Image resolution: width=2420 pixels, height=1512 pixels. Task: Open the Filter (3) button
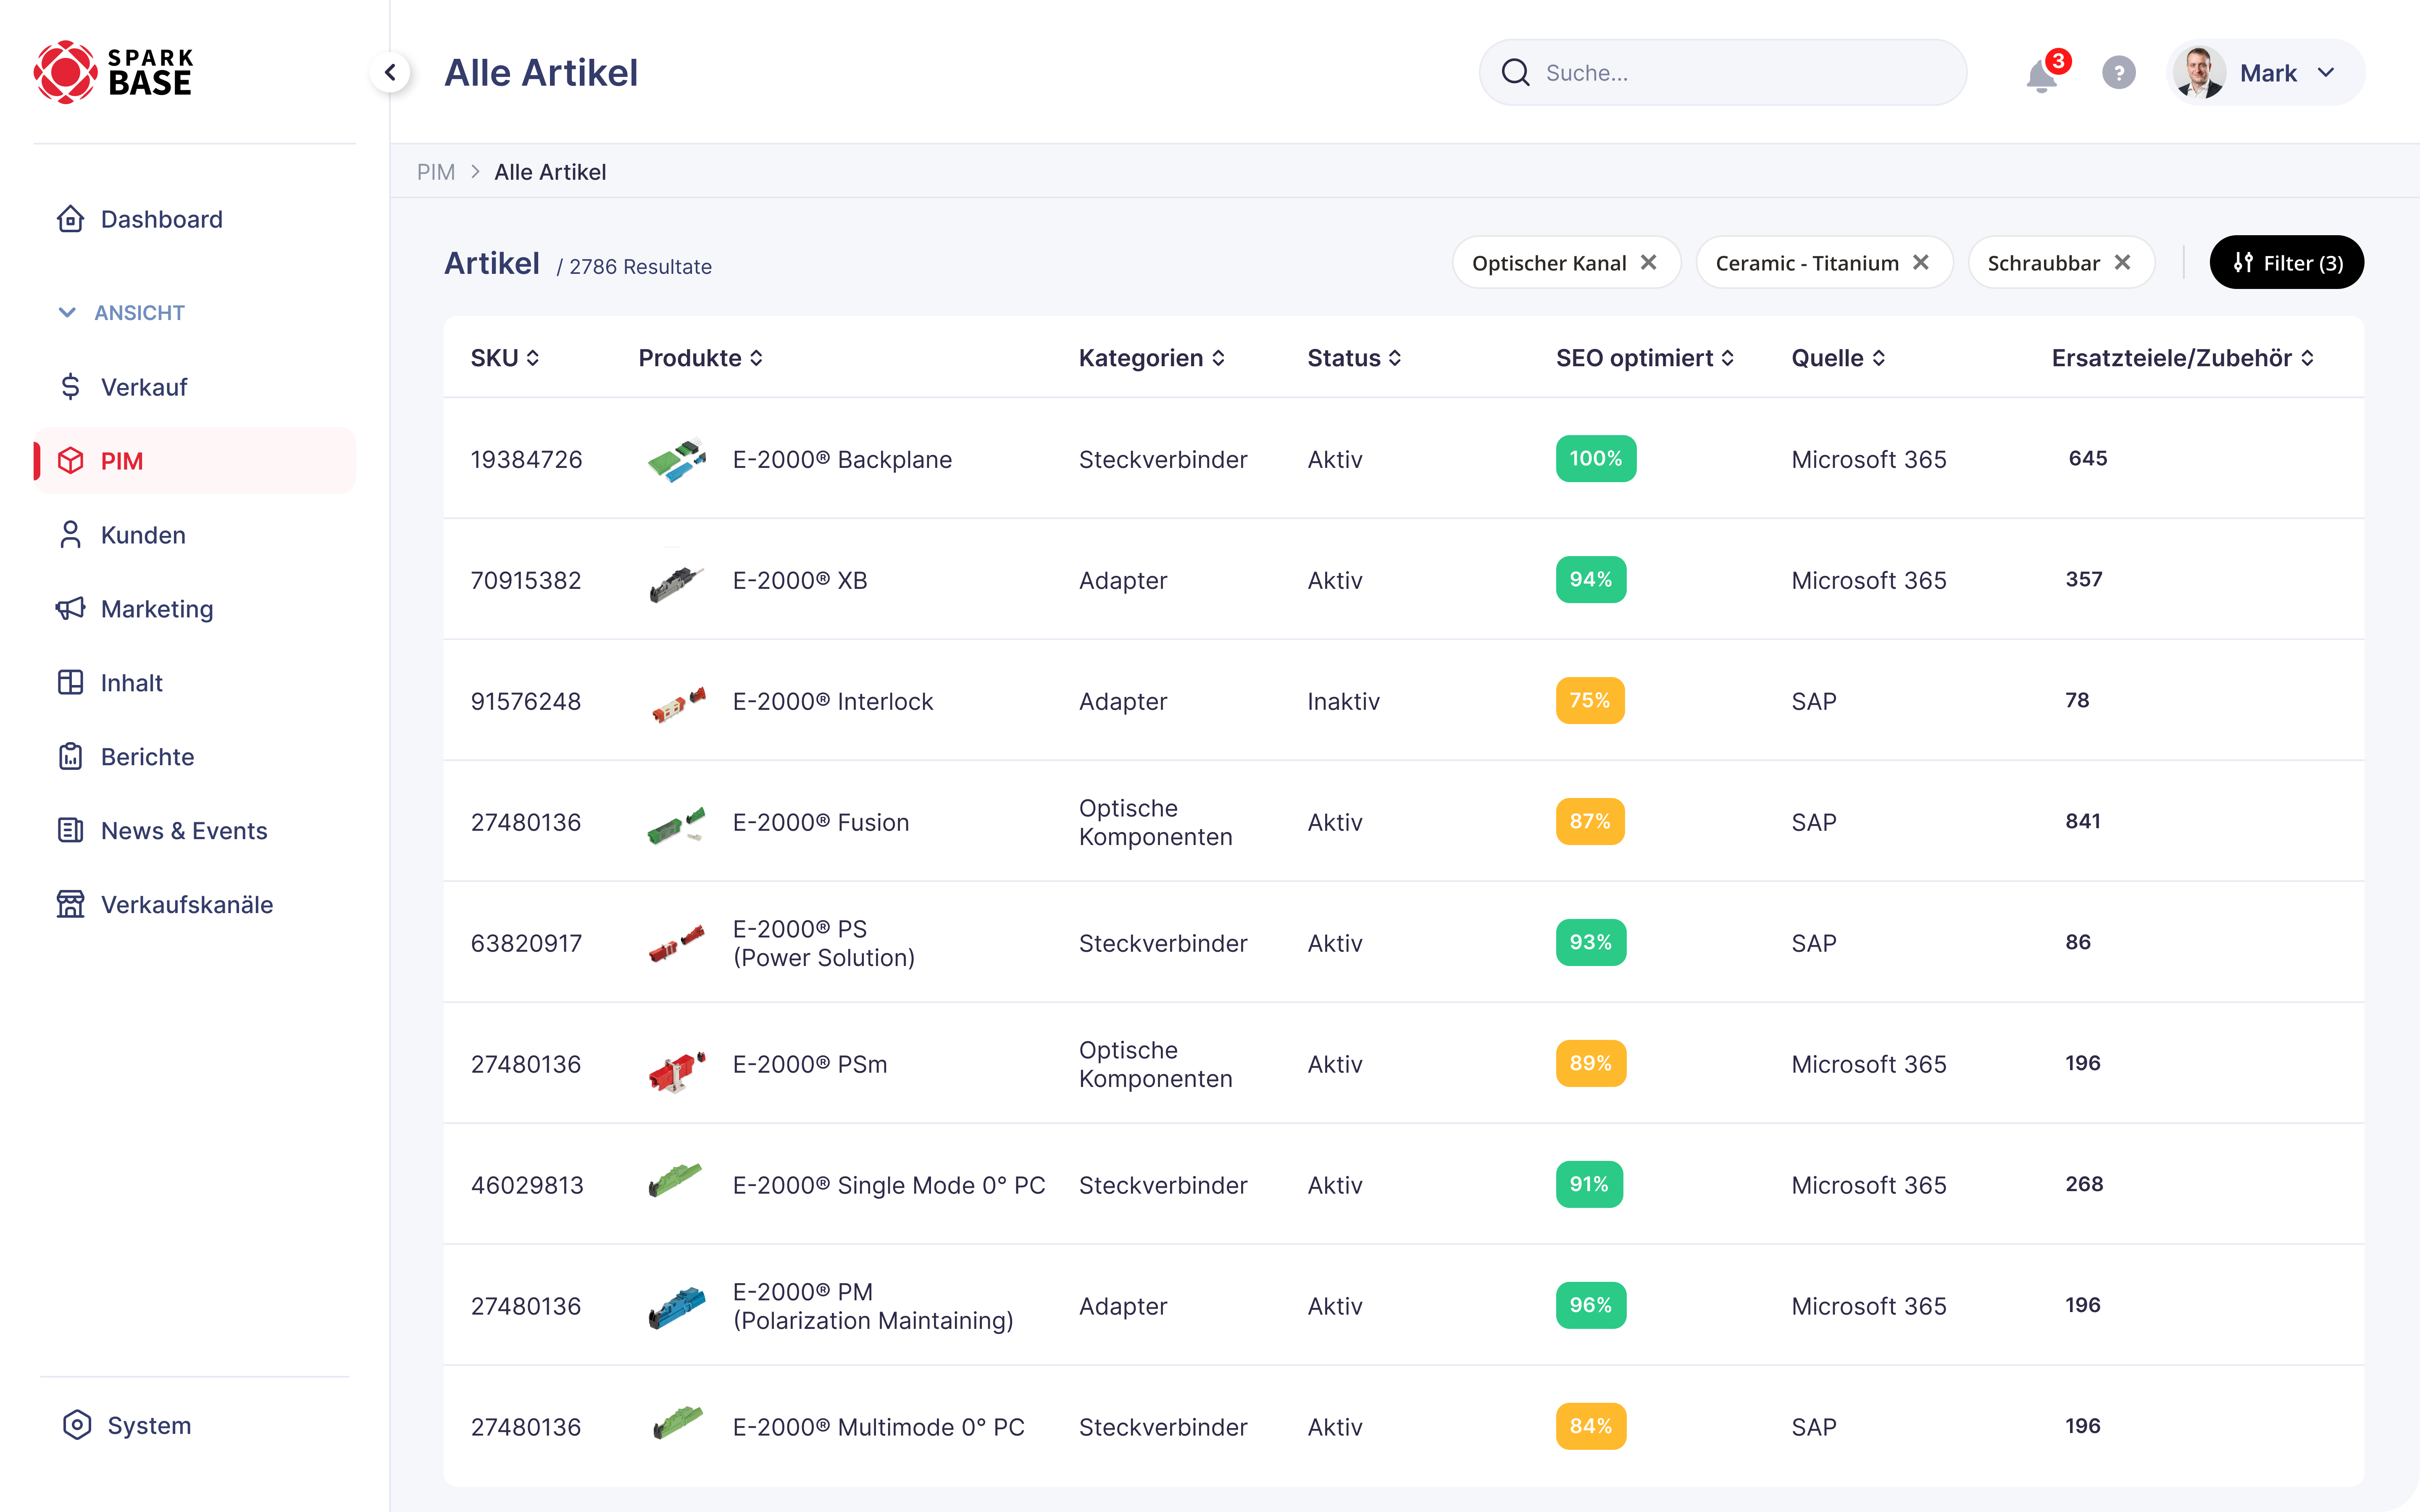pos(2287,262)
